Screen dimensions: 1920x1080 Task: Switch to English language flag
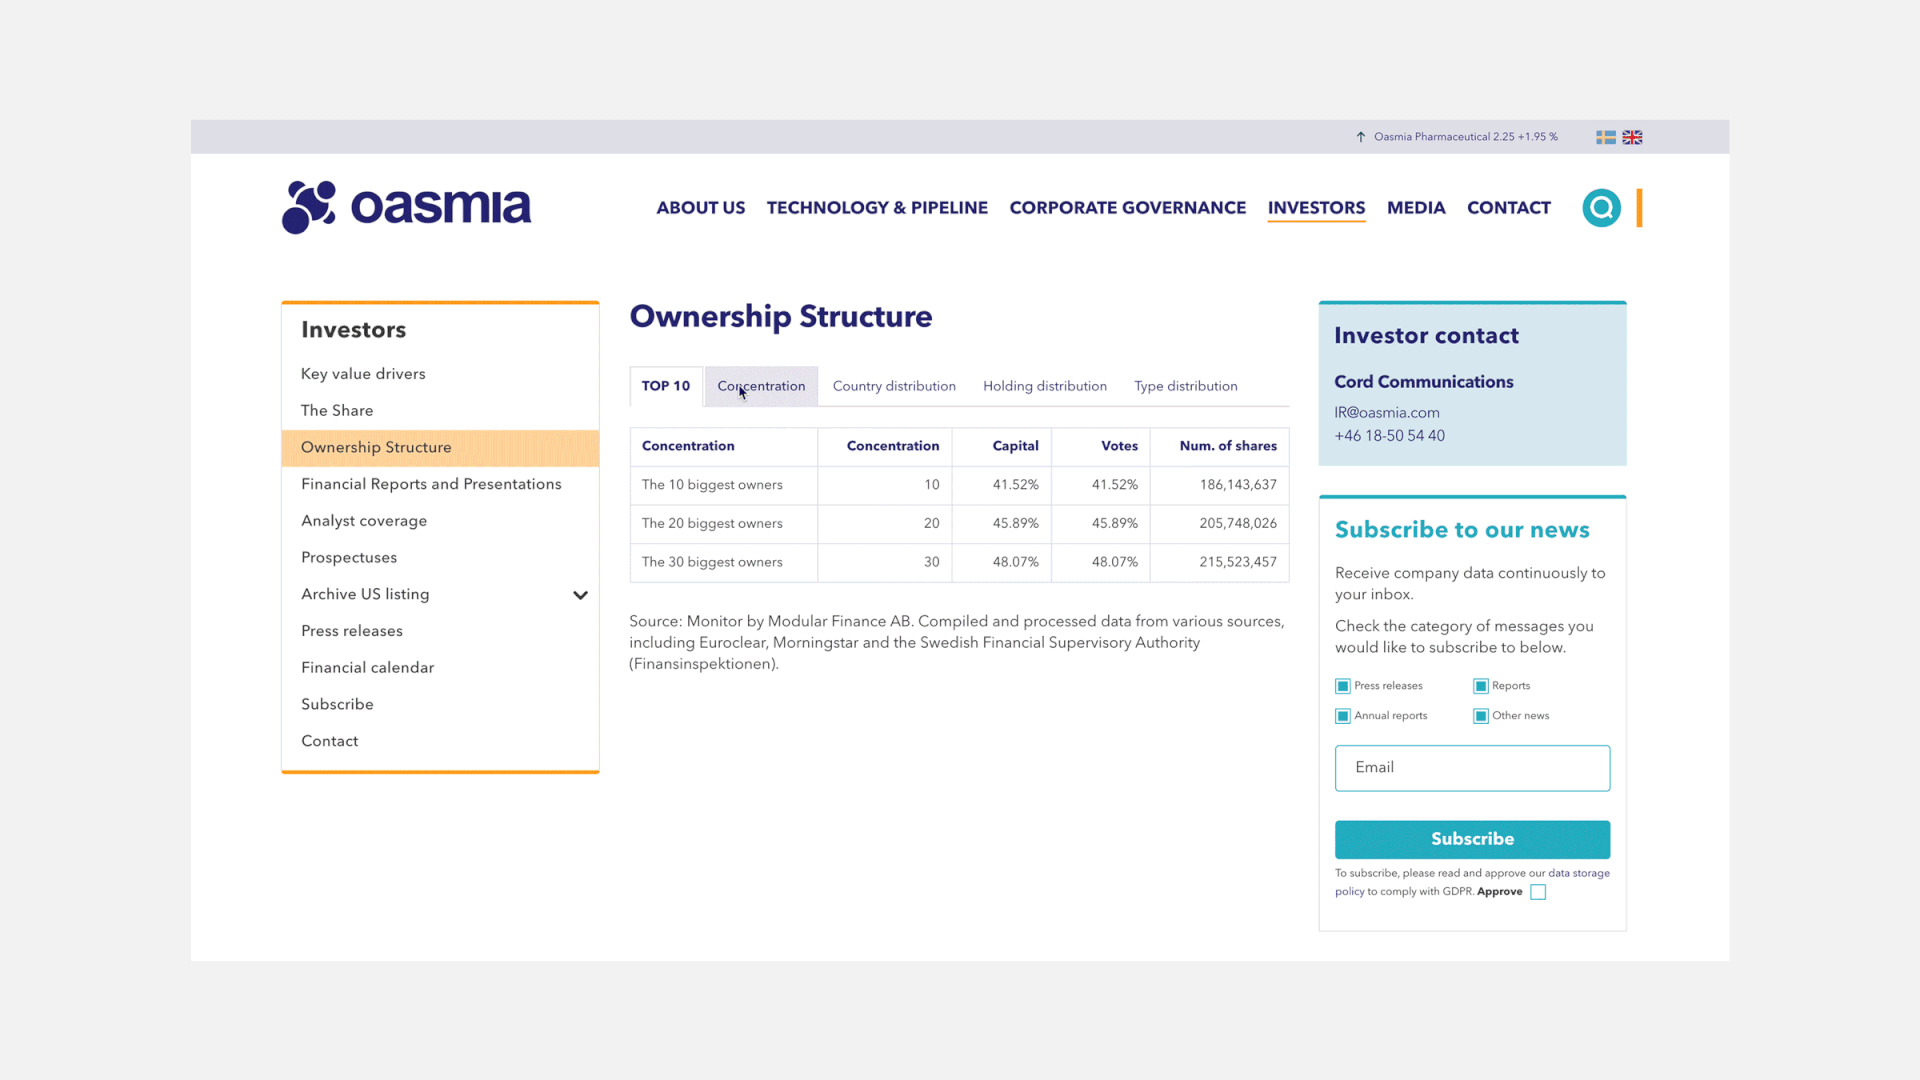(x=1632, y=137)
